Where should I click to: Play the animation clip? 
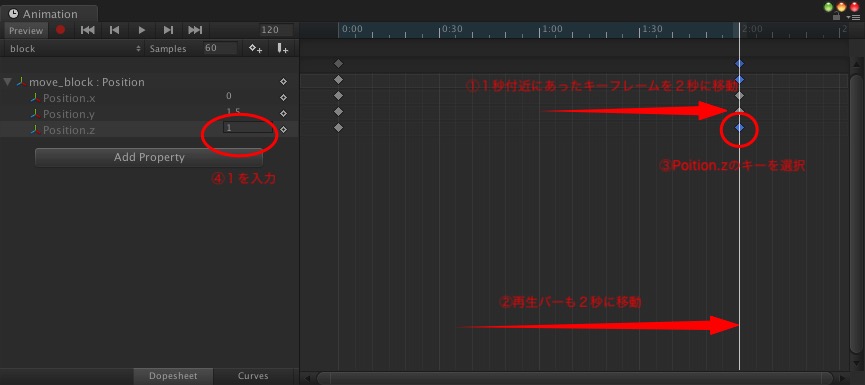(142, 30)
